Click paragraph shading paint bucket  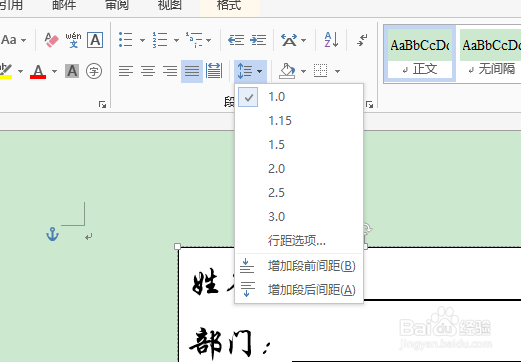[x=287, y=71]
